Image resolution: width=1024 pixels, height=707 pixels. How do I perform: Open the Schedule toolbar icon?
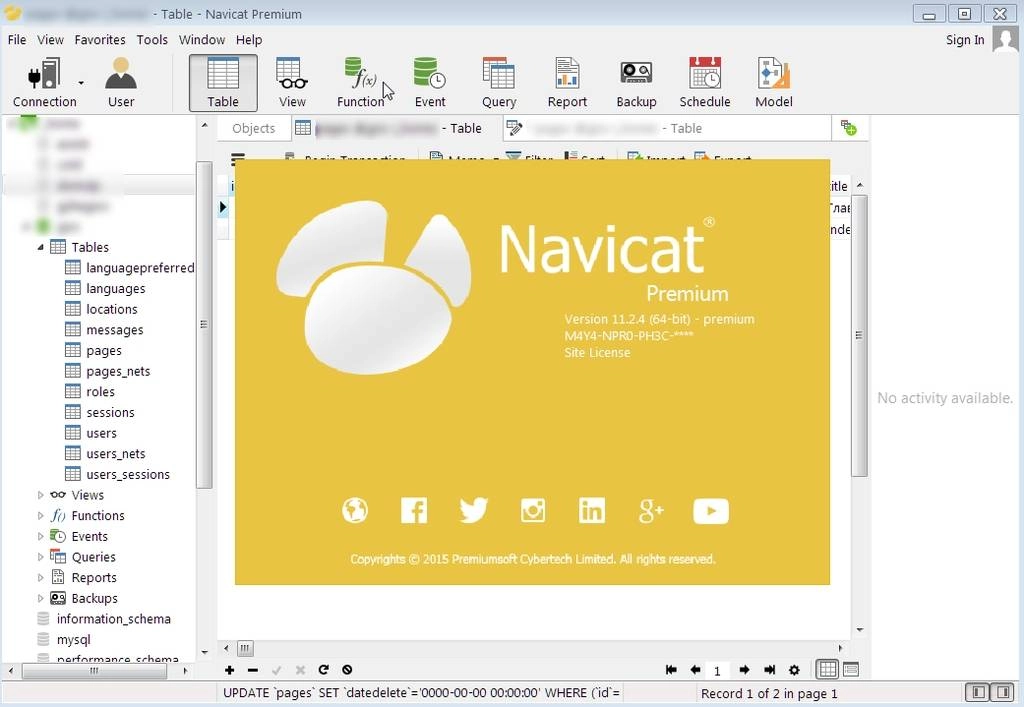click(705, 82)
